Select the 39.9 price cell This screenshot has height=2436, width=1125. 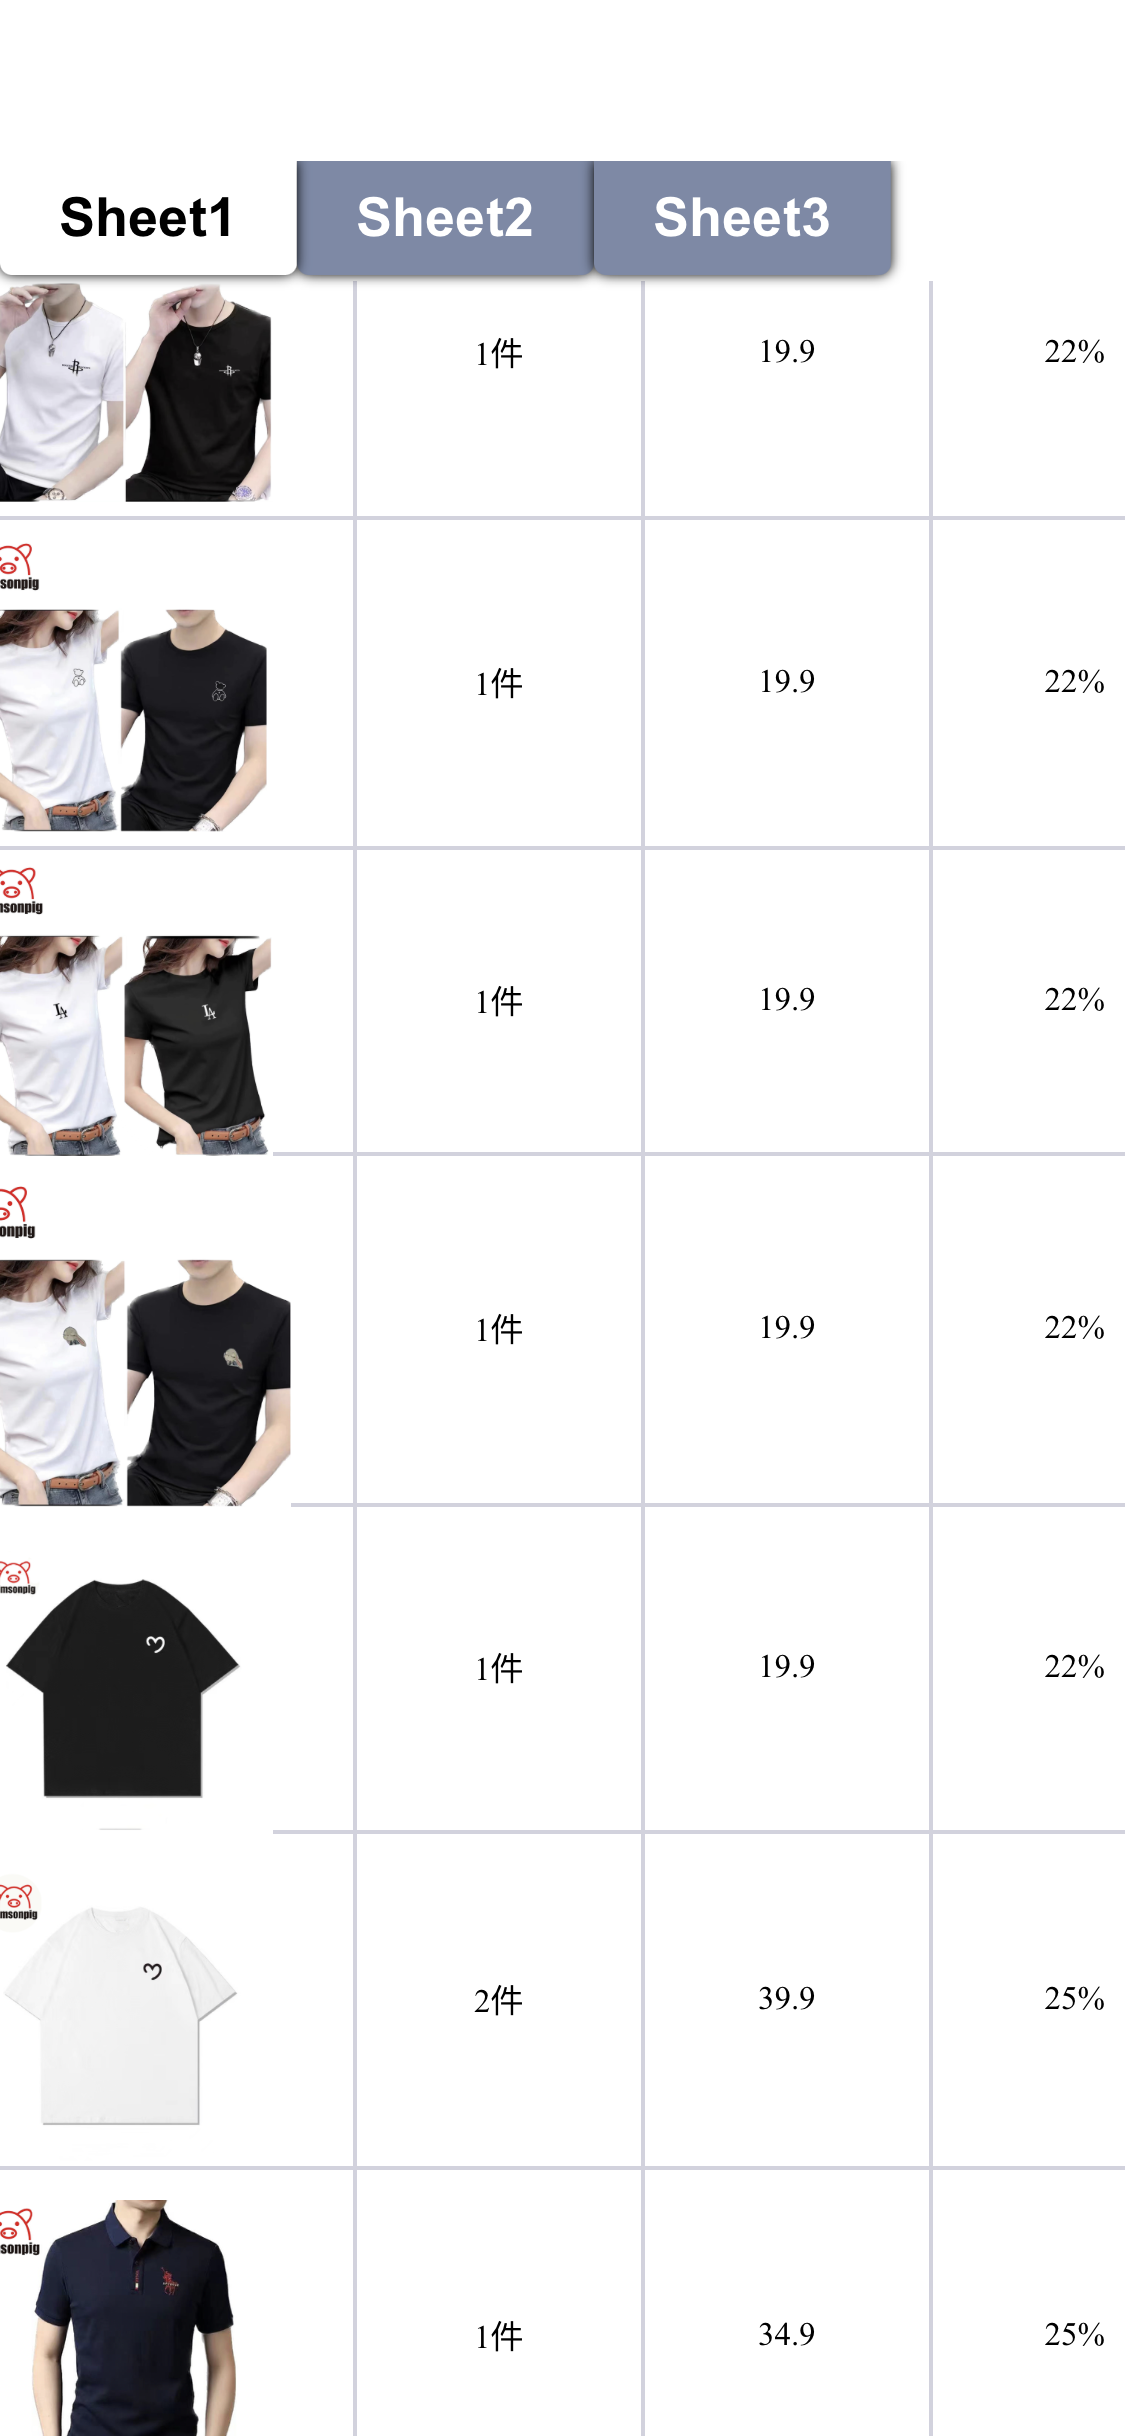pos(787,2000)
